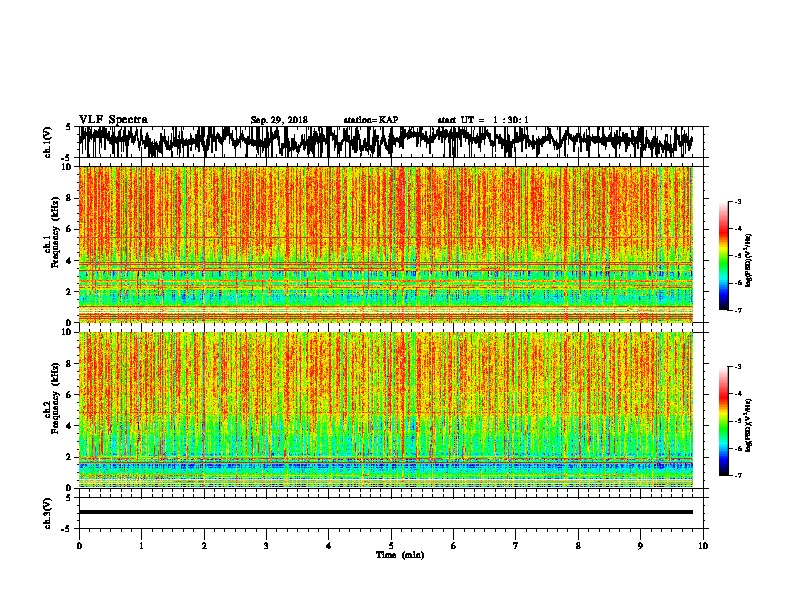Click the ch.1 color bar log(PSD) label
This screenshot has height=612, width=792.
[748, 260]
